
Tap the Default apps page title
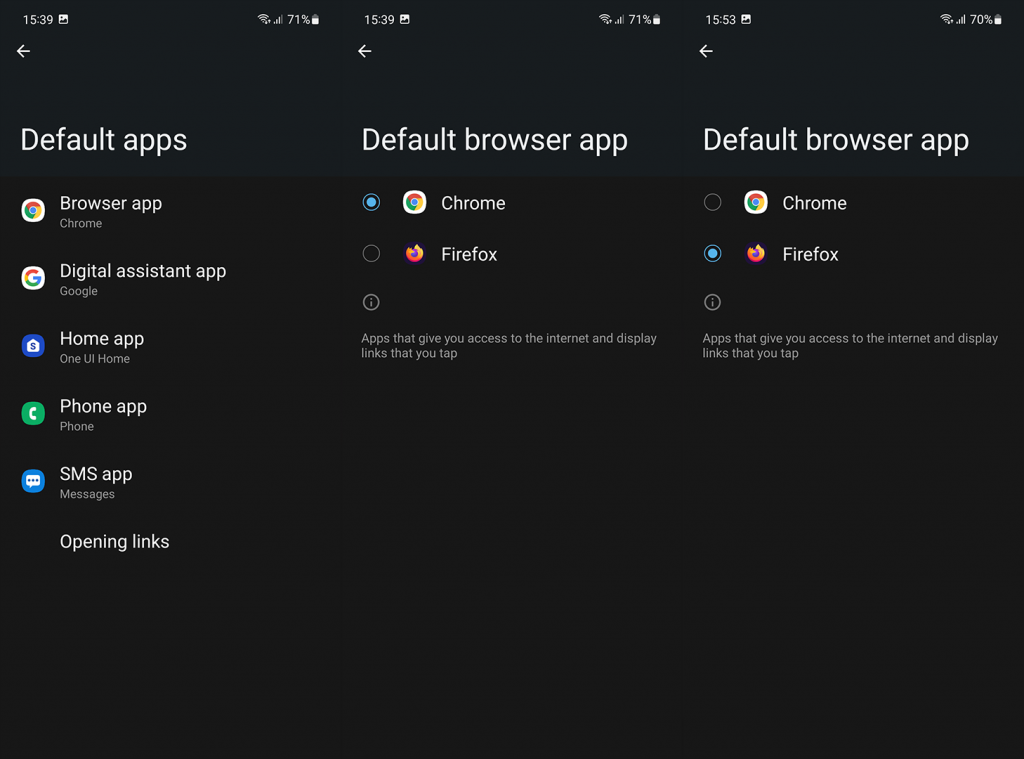pyautogui.click(x=104, y=140)
